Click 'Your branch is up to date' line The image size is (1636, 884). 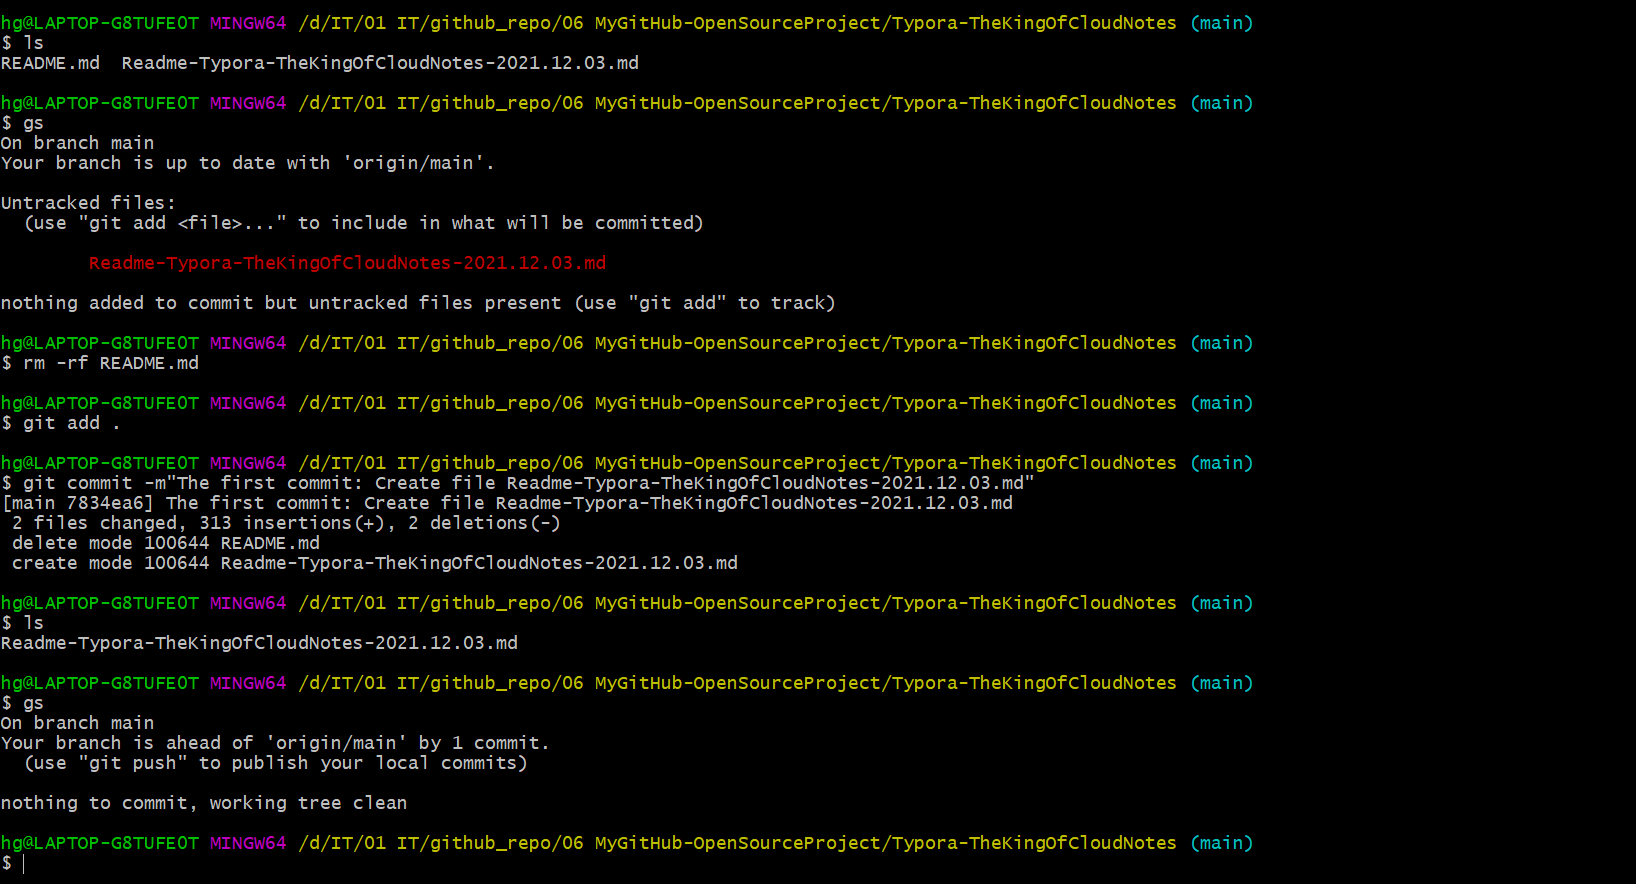click(248, 163)
